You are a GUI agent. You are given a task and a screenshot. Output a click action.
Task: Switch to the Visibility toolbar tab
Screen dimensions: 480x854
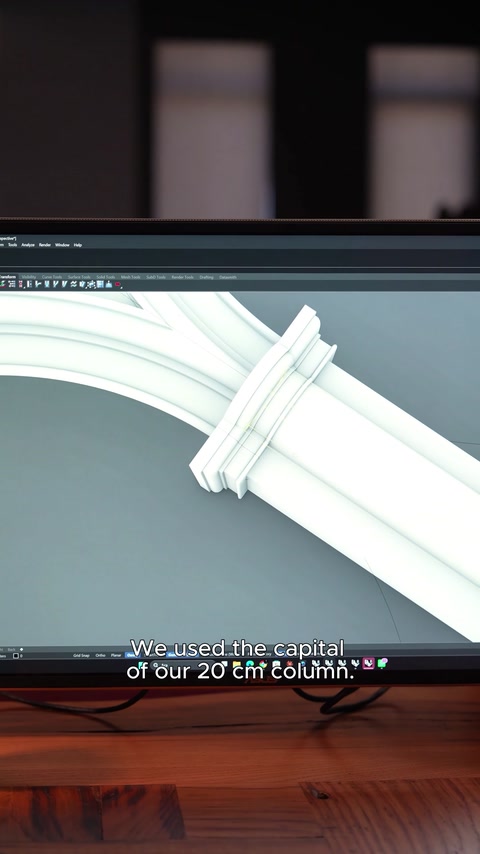click(29, 277)
